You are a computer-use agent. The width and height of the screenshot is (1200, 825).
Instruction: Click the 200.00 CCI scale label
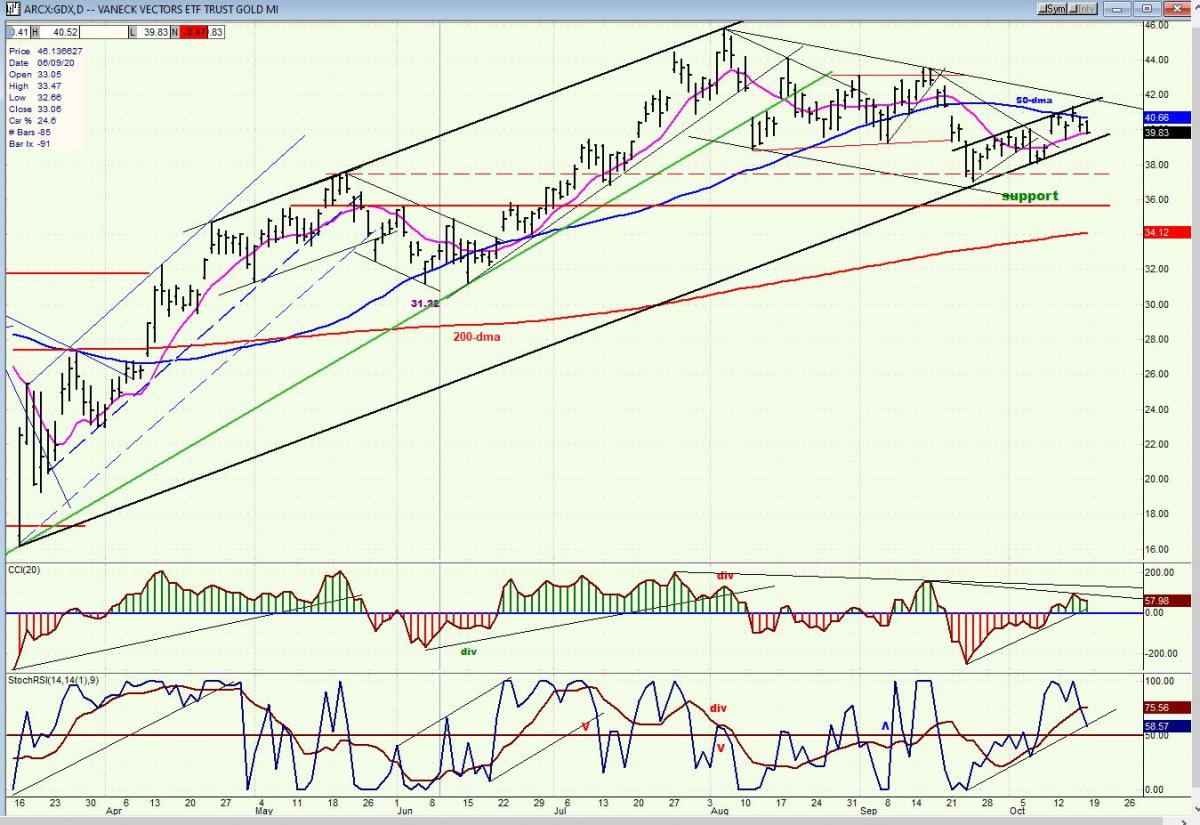(1160, 573)
